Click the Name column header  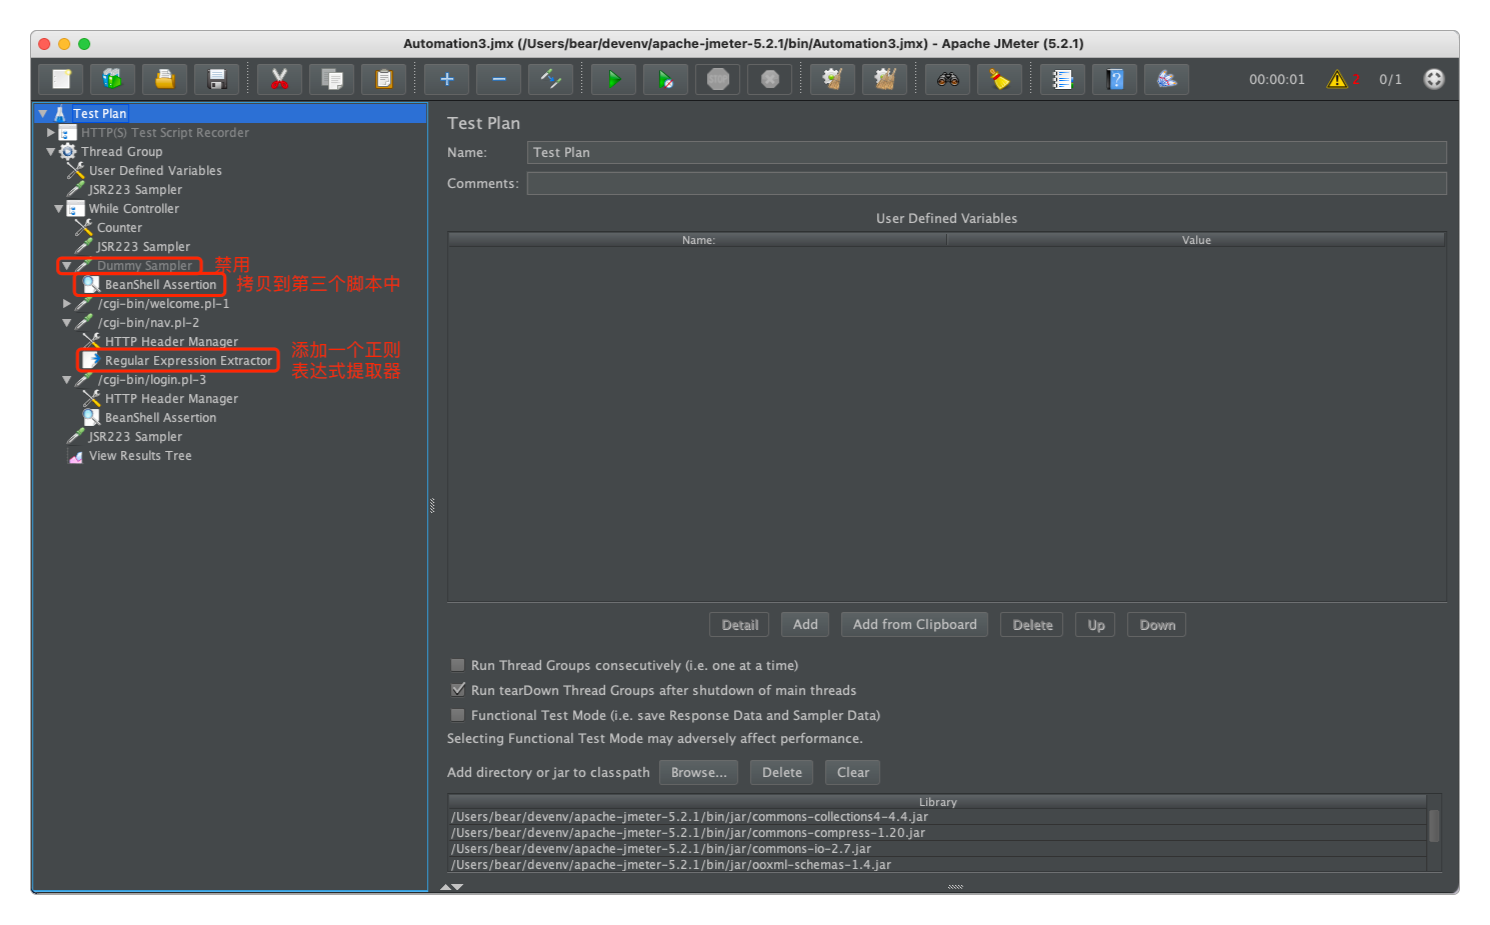click(698, 240)
